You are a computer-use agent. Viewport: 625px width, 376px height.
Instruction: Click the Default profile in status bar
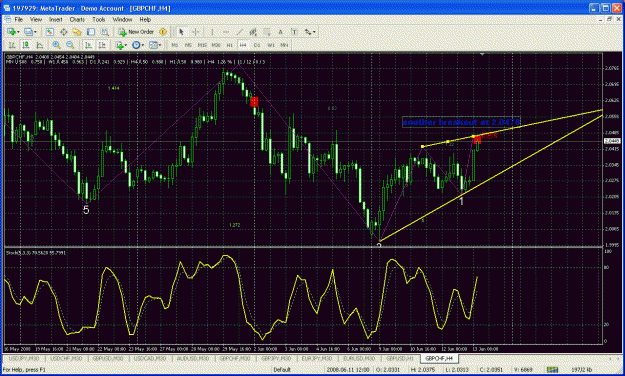(x=282, y=370)
